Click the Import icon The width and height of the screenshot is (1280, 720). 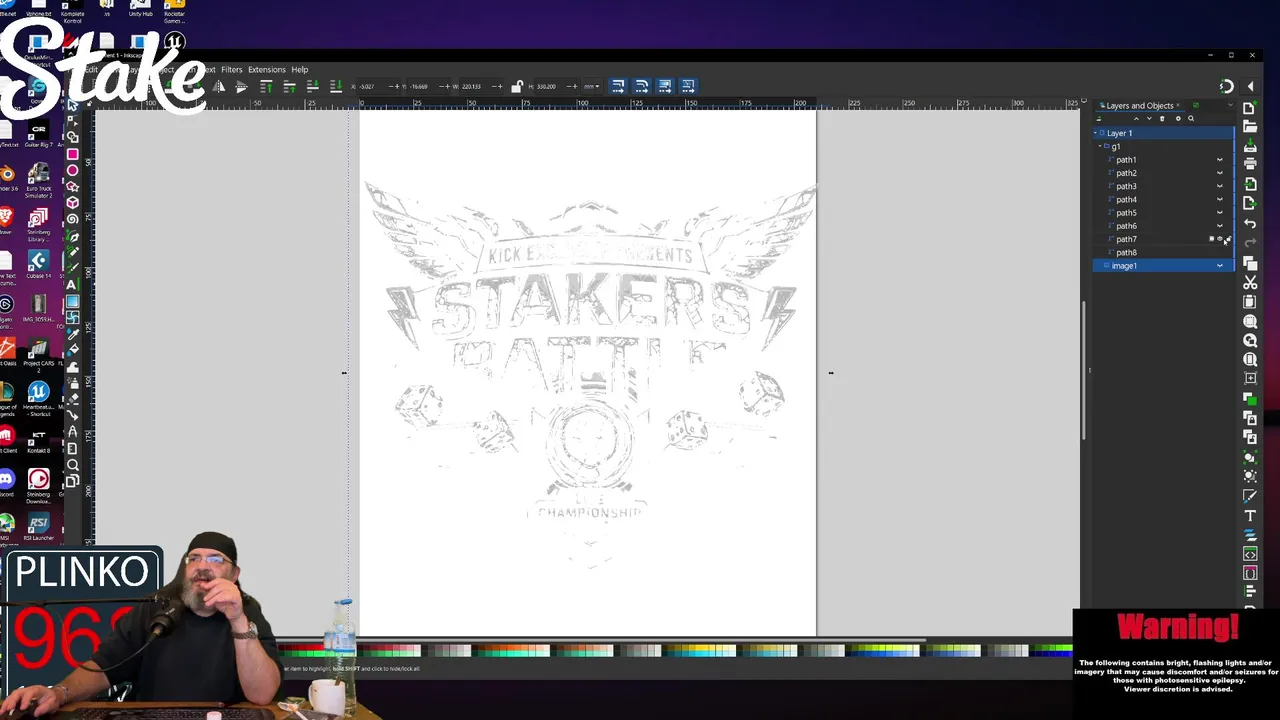(x=1249, y=184)
